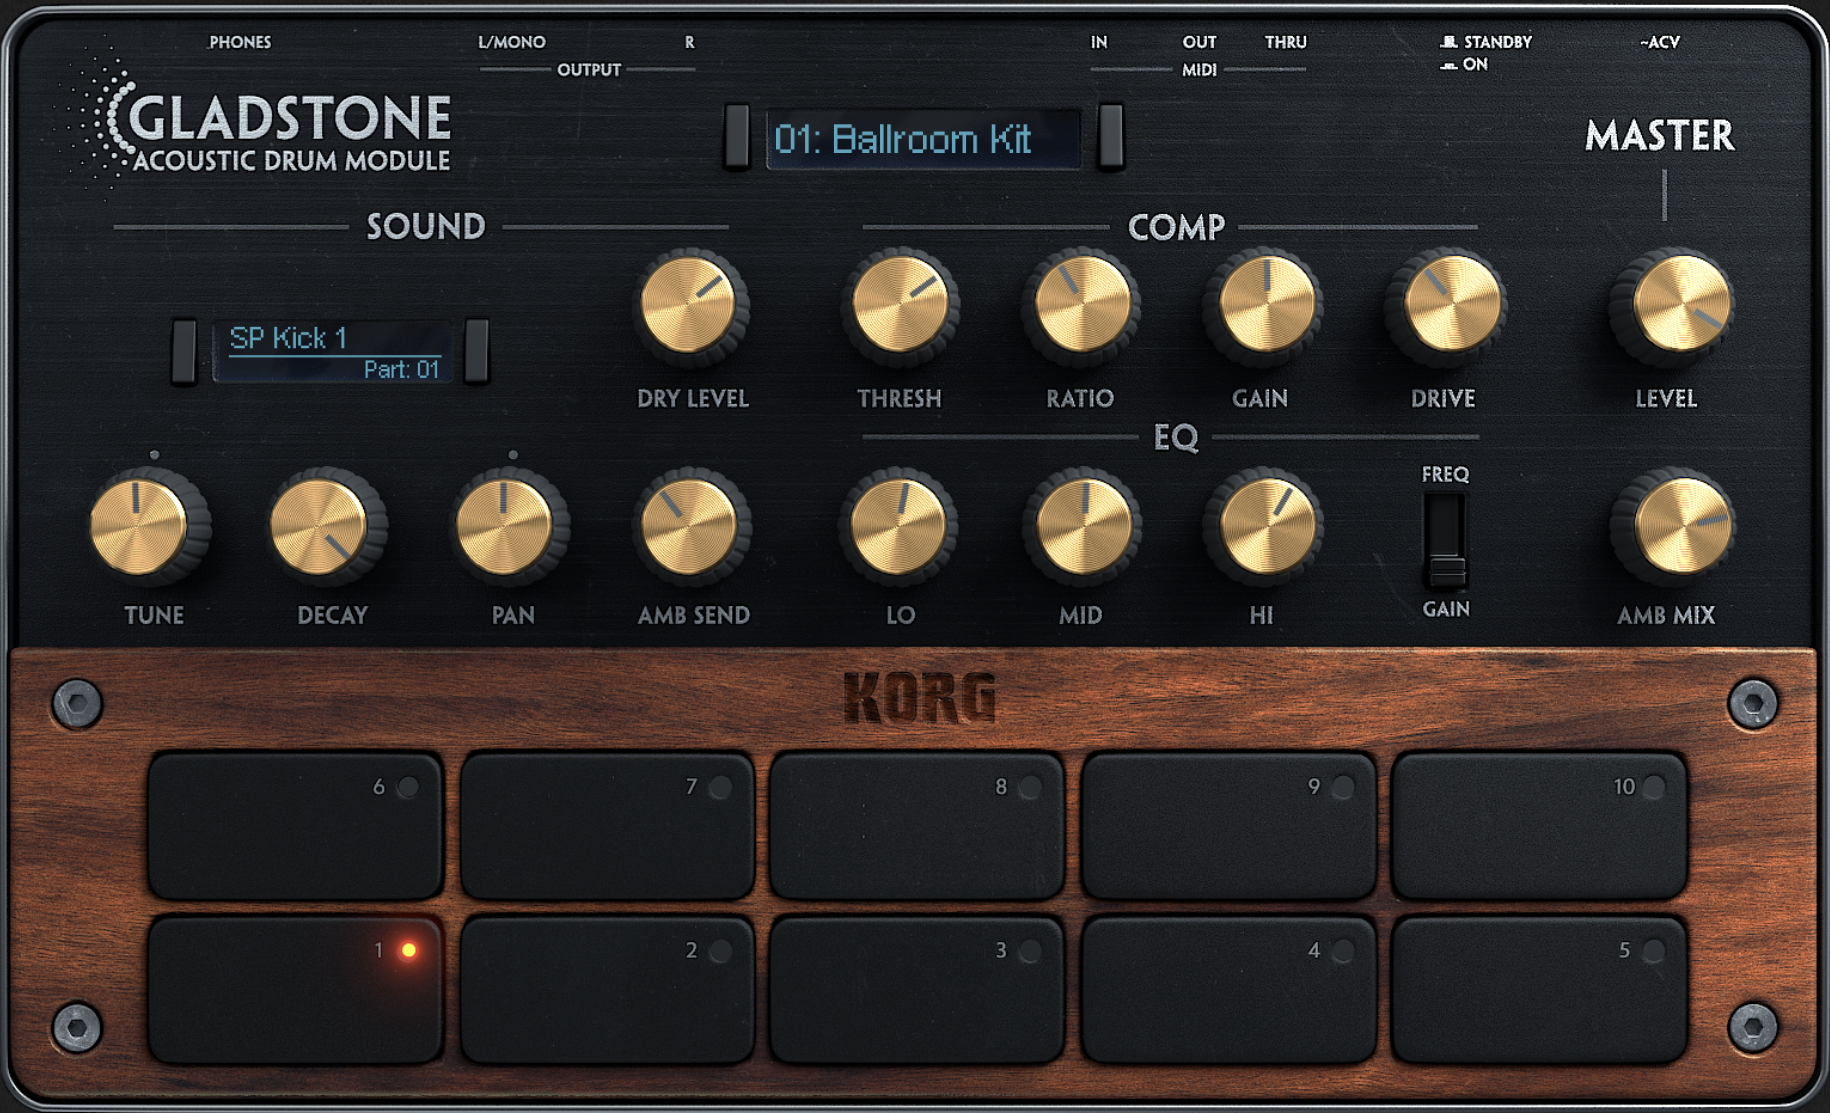
Task: Open the SP Kick 1 sound display
Action: [x=332, y=351]
